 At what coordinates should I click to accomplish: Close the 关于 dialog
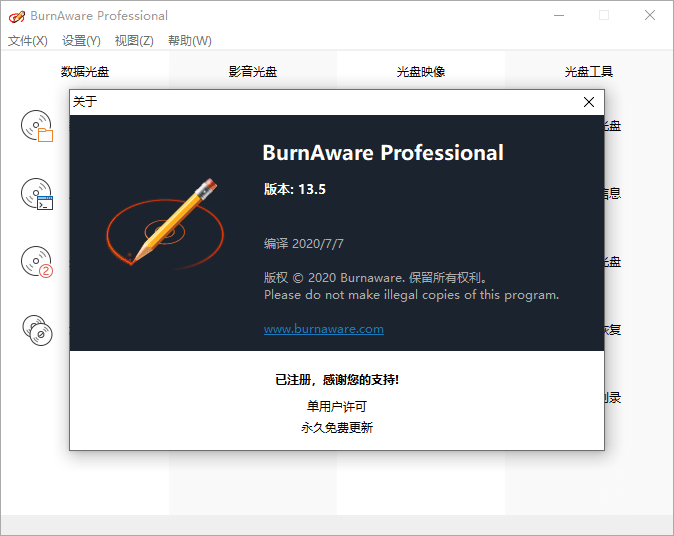click(589, 102)
